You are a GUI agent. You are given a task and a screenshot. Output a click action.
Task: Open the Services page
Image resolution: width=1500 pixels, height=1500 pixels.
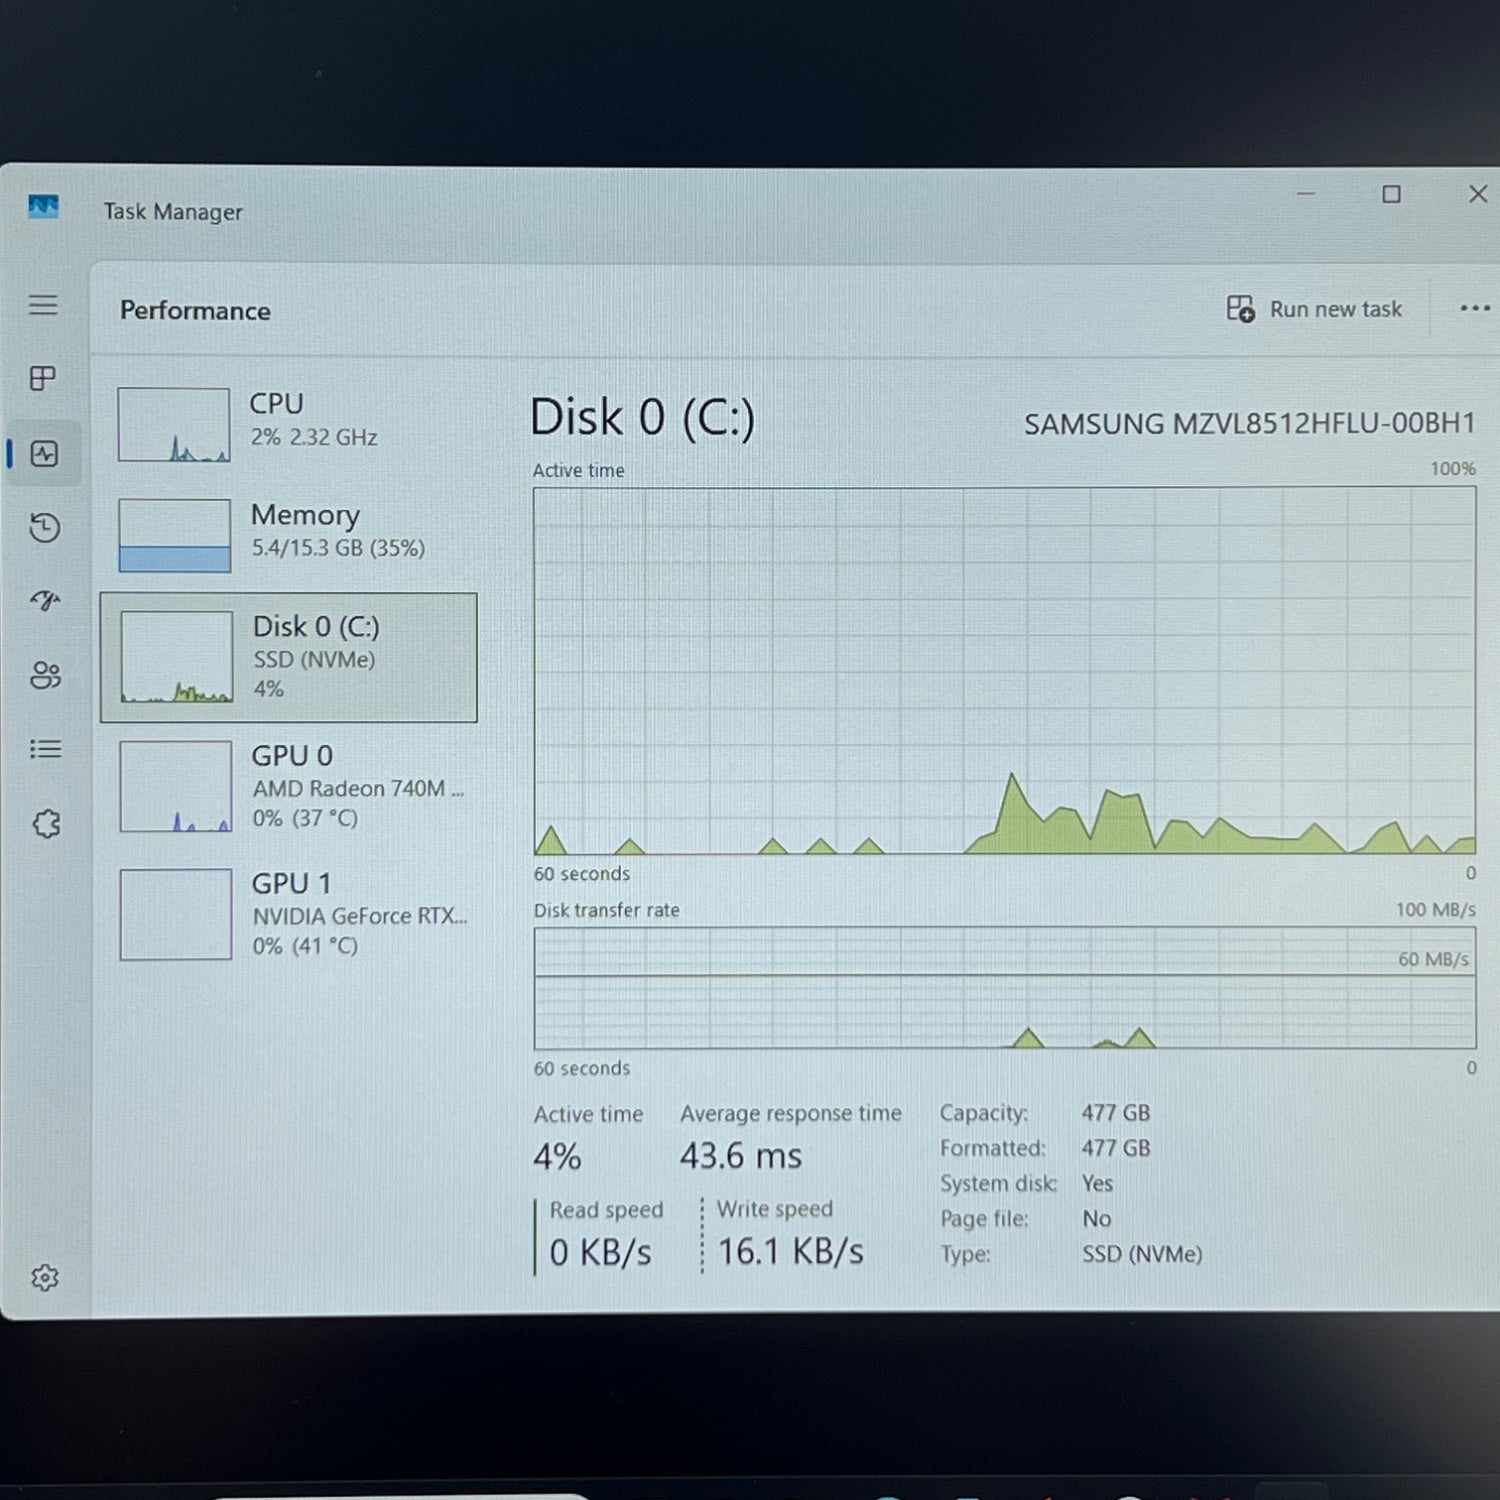pos(46,824)
